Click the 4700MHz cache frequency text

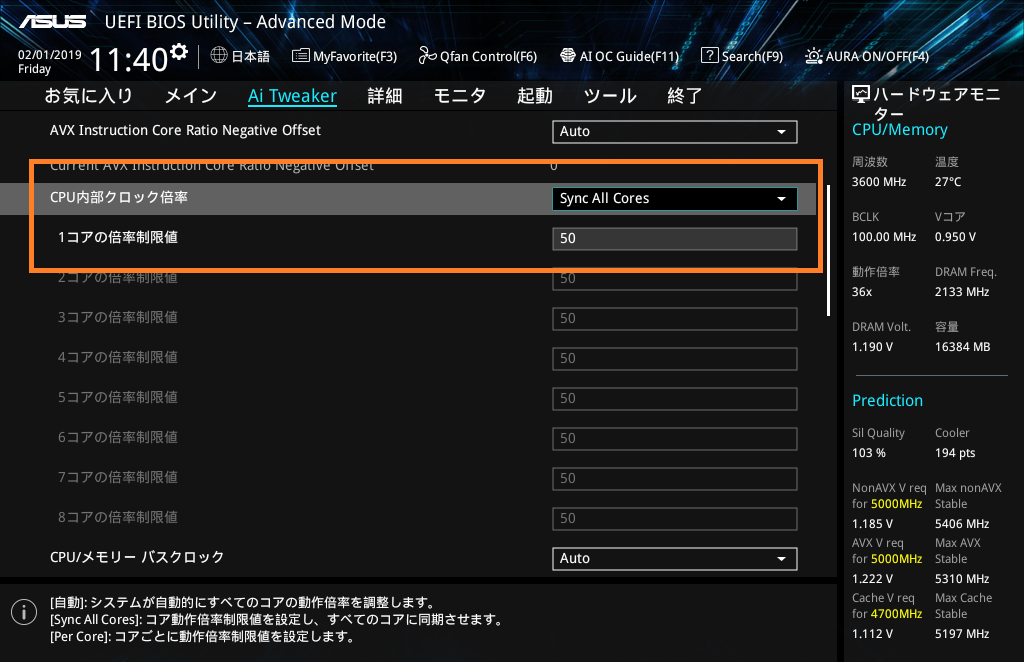(896, 614)
